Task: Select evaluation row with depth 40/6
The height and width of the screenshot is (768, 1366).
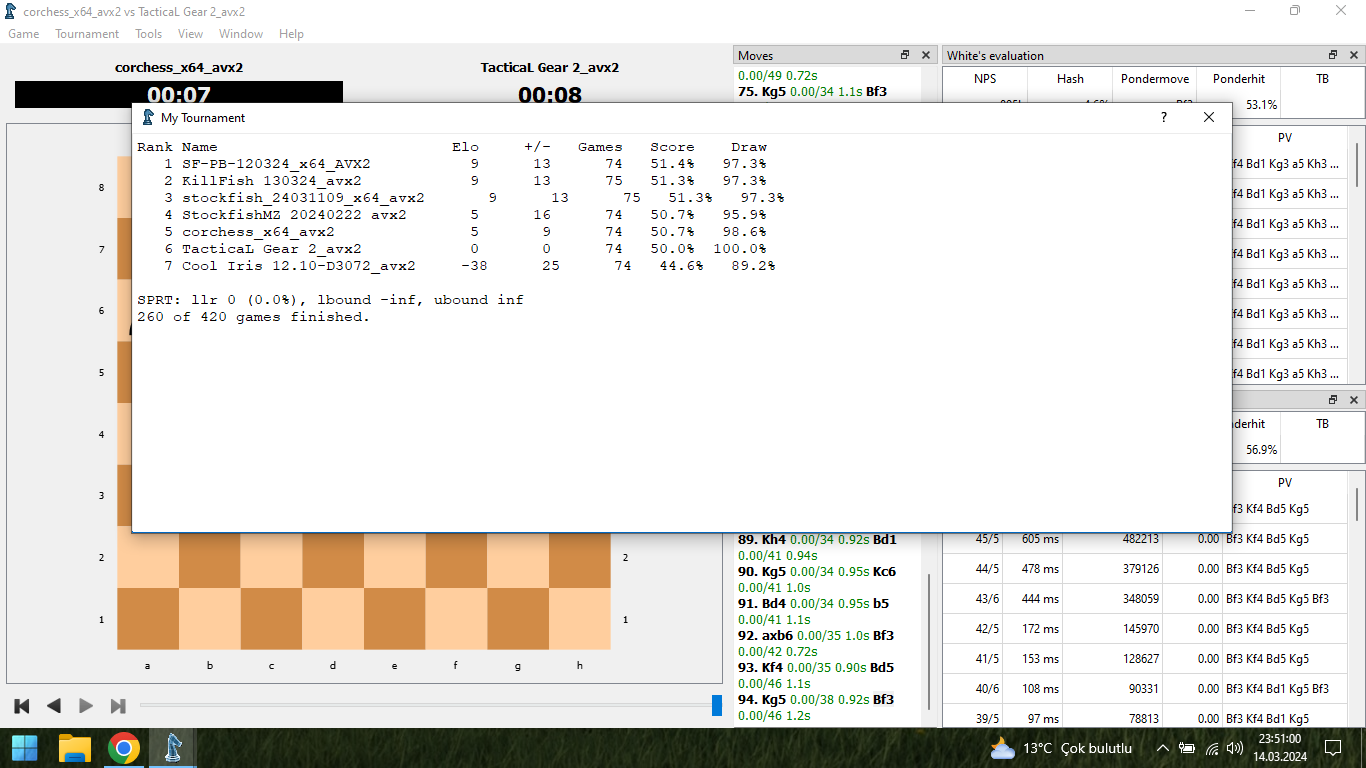Action: [1146, 689]
